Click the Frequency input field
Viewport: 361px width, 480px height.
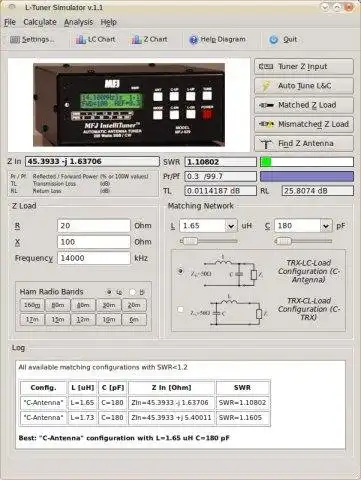(x=94, y=258)
